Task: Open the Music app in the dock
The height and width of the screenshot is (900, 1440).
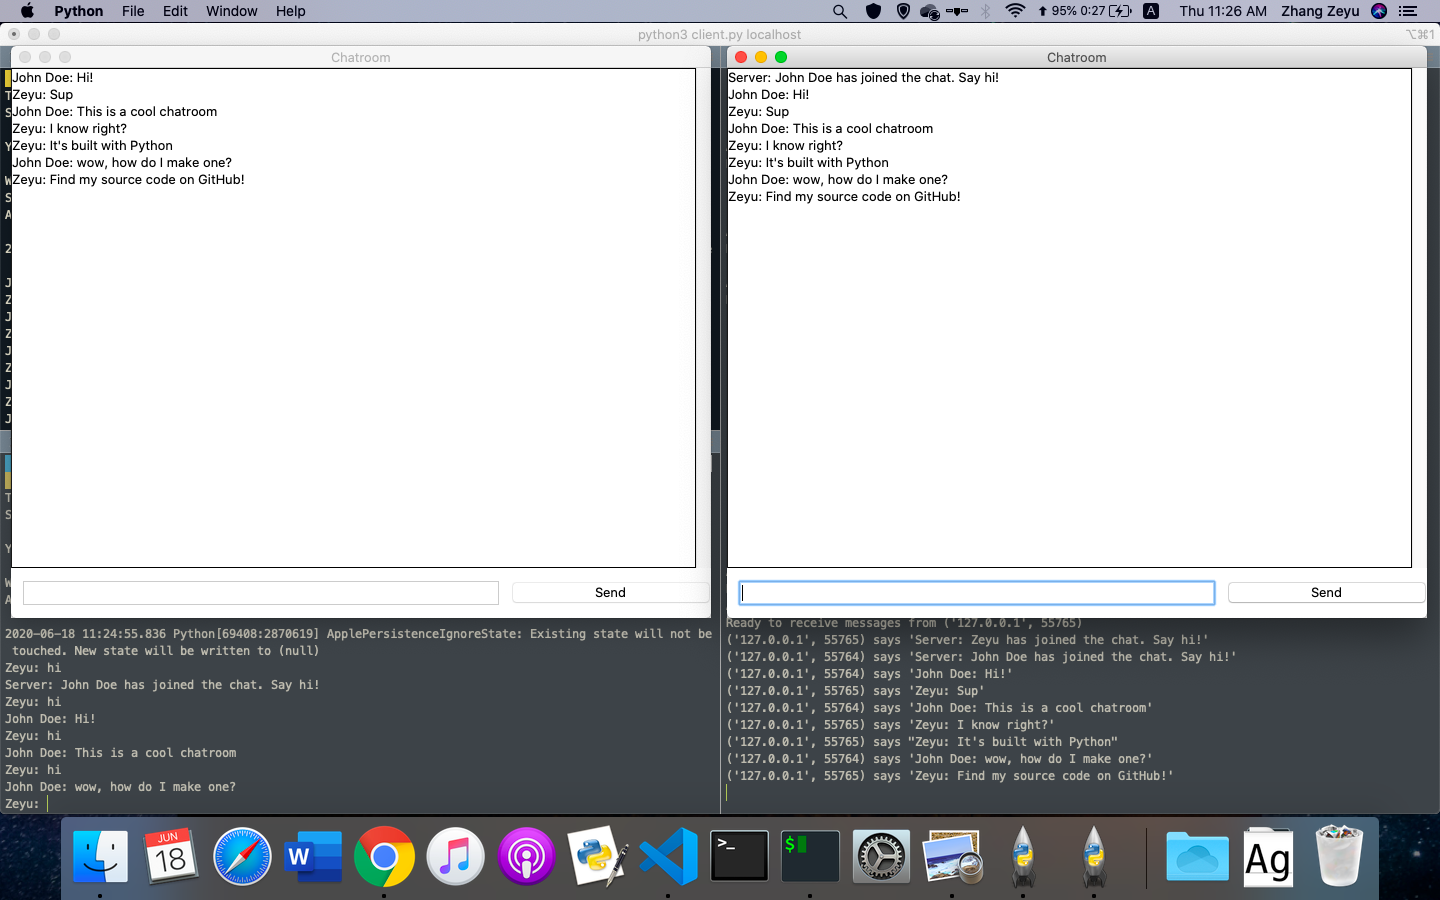Action: (455, 856)
